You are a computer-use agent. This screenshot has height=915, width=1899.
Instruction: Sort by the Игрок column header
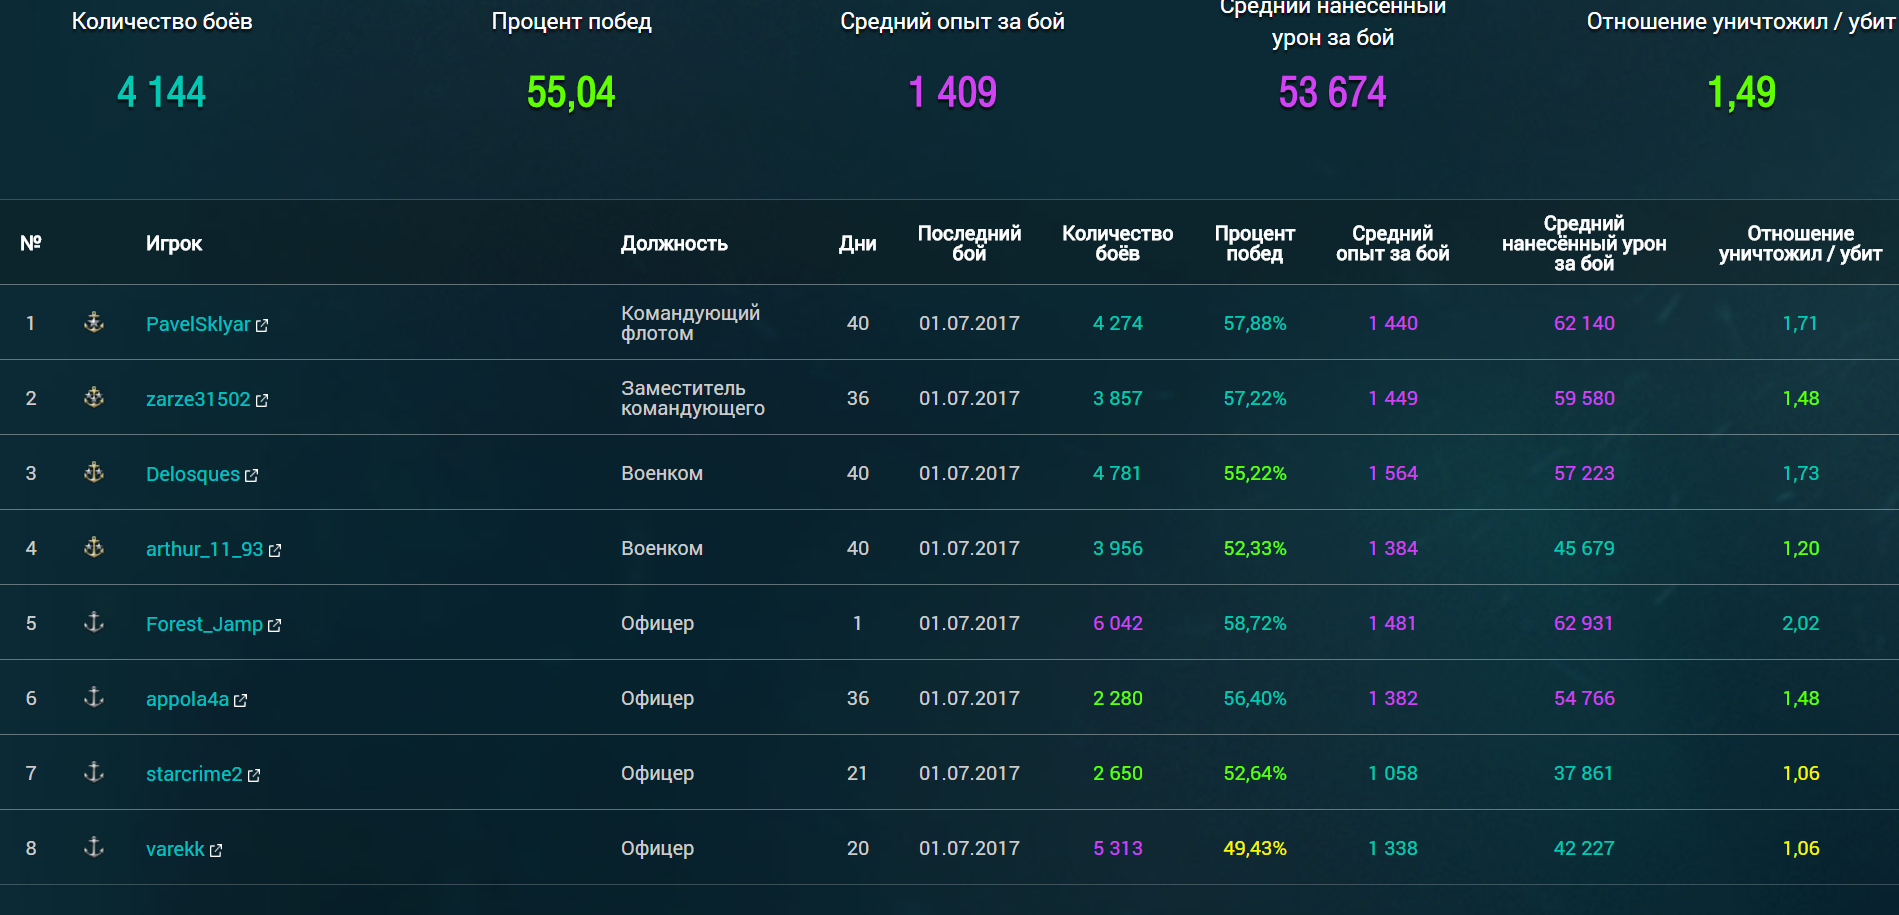click(x=174, y=243)
